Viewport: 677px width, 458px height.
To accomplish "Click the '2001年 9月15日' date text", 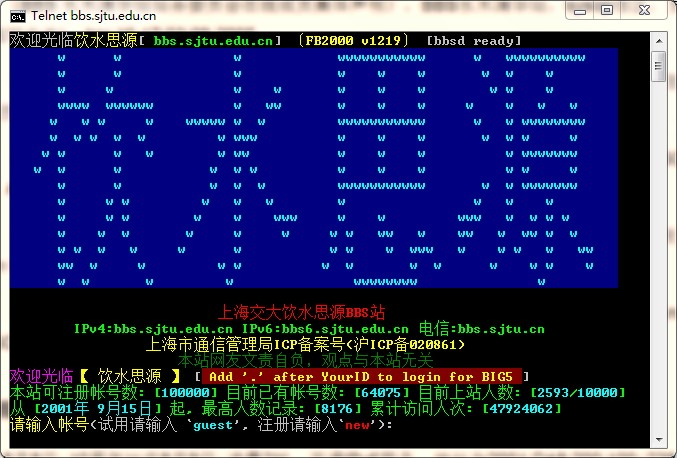I will tap(97, 408).
